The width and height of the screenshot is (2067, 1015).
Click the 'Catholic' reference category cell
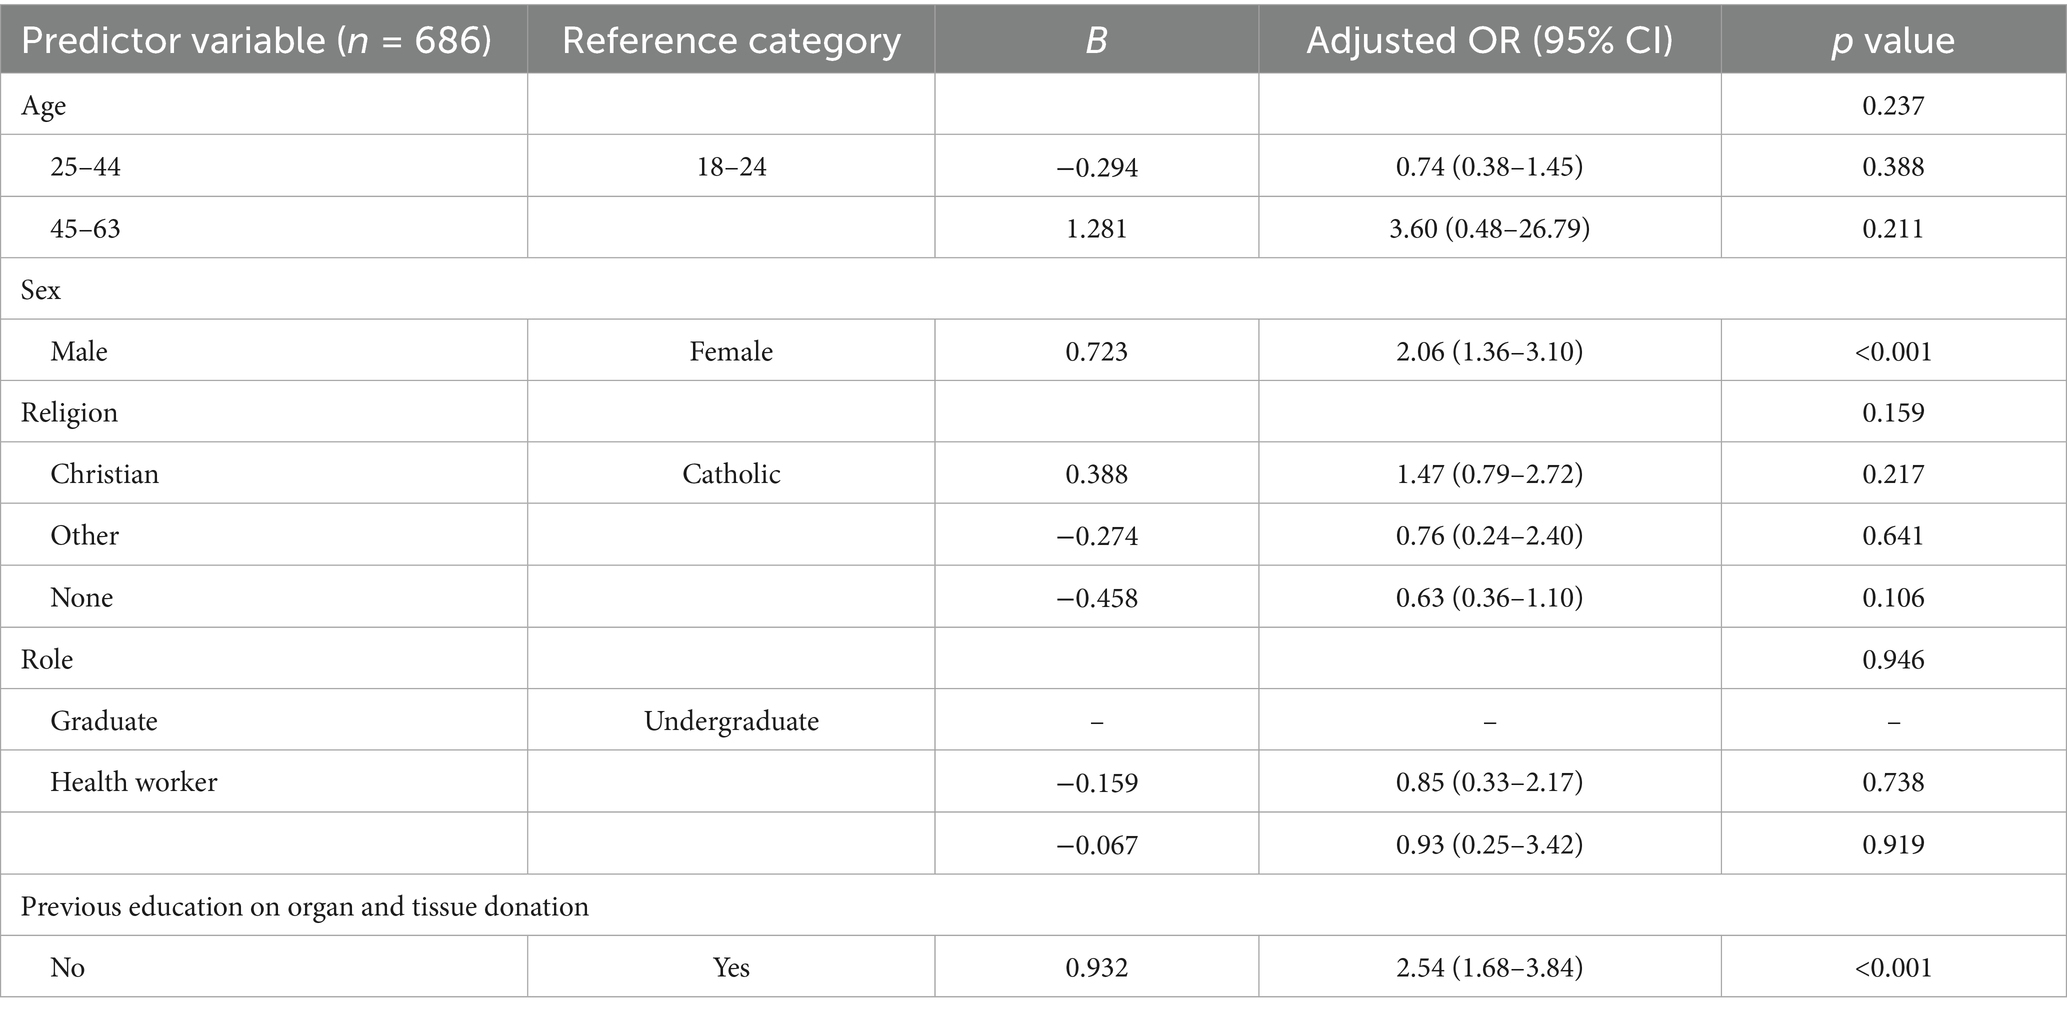731,474
